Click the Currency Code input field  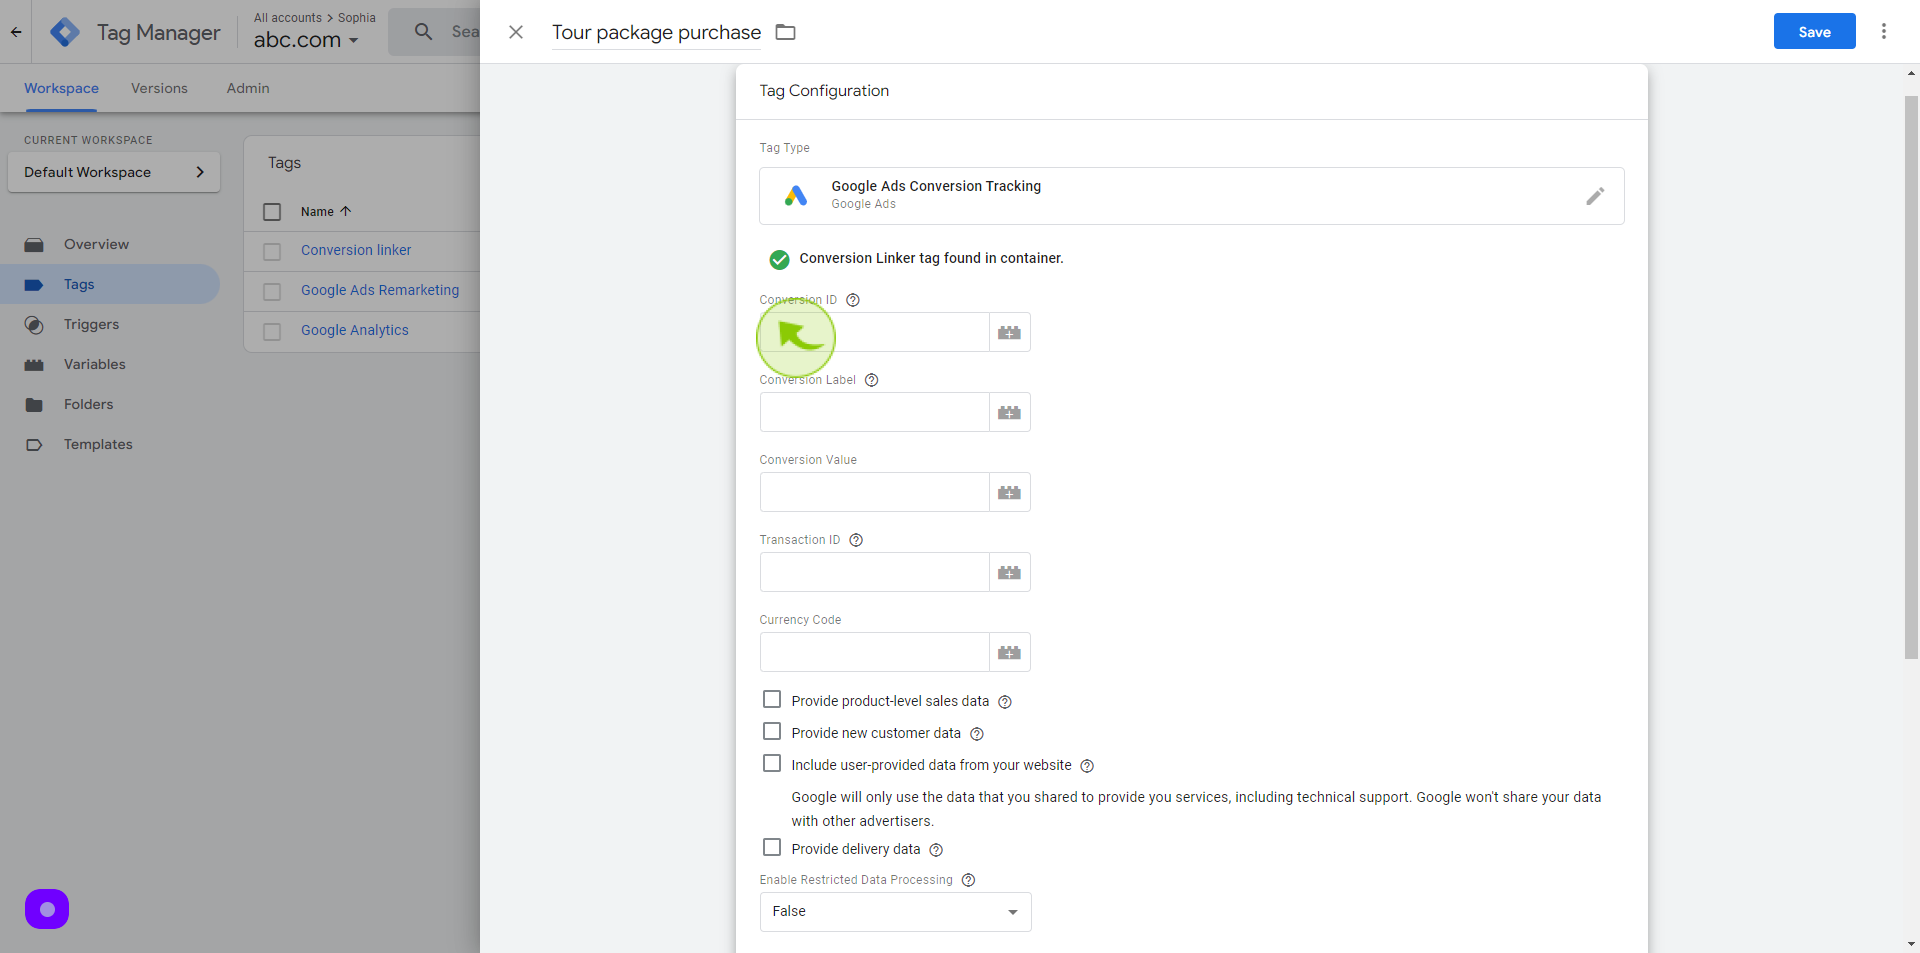coord(875,652)
